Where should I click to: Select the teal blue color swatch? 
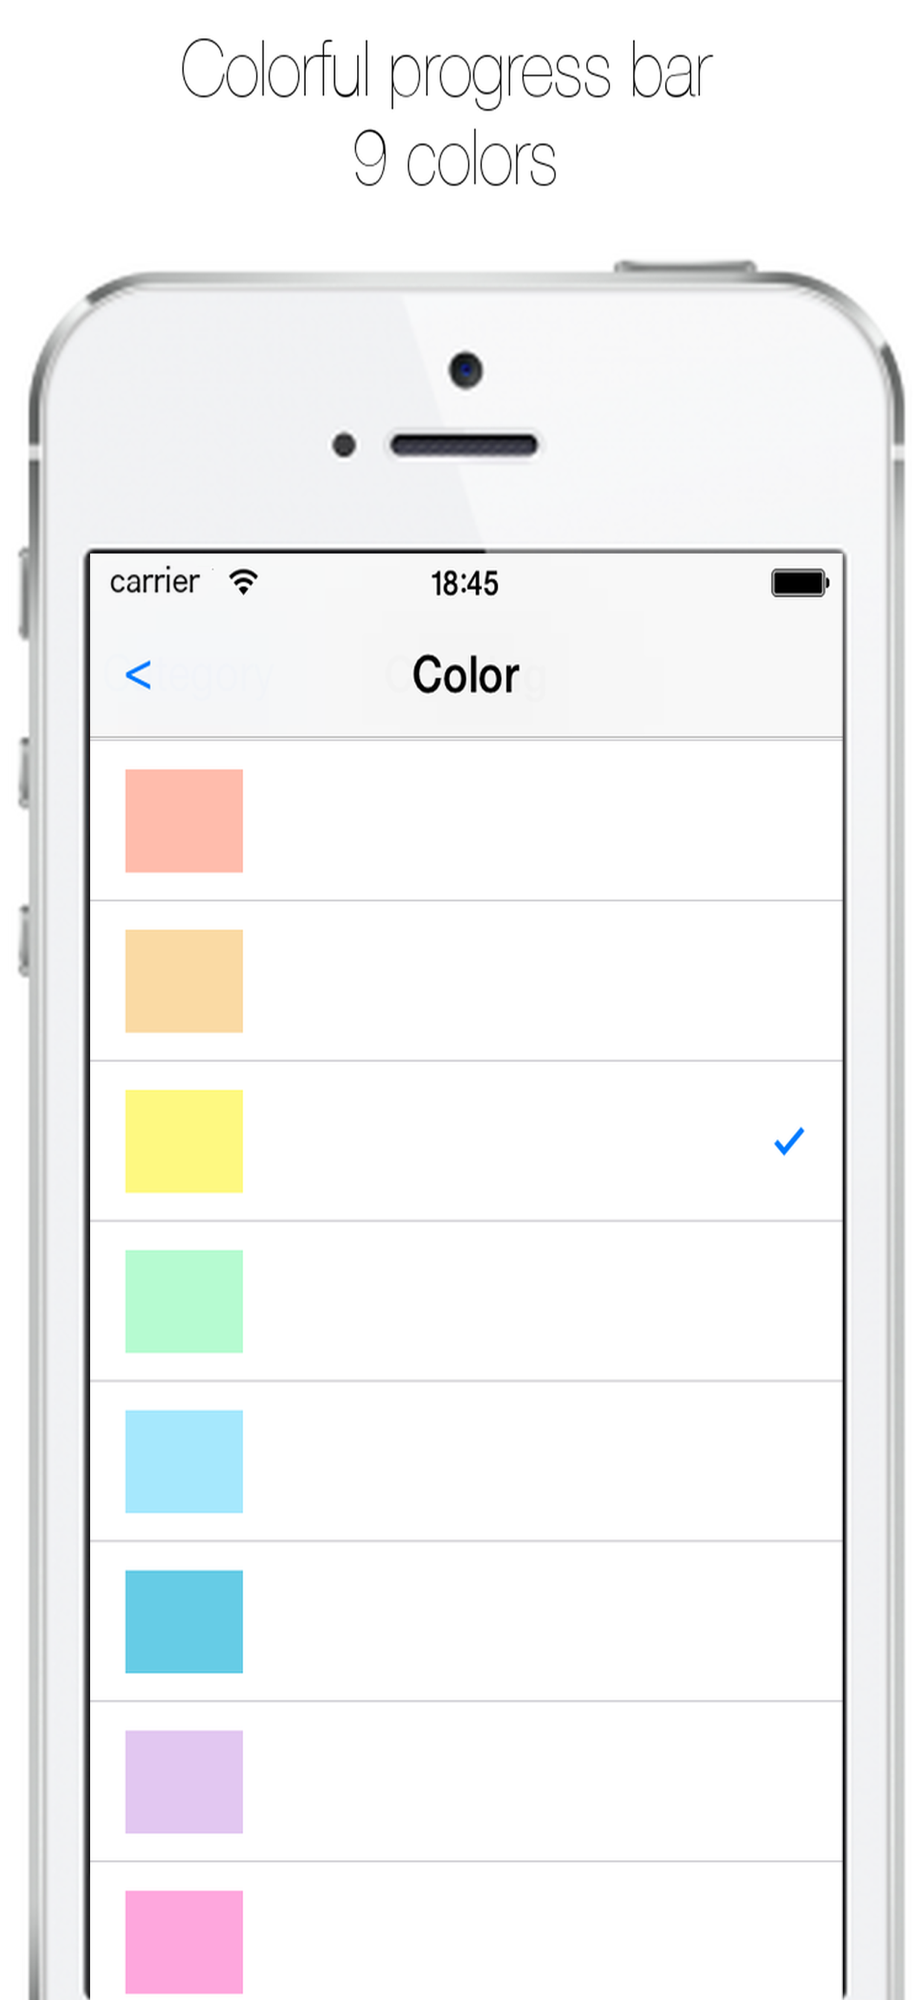coord(184,1621)
